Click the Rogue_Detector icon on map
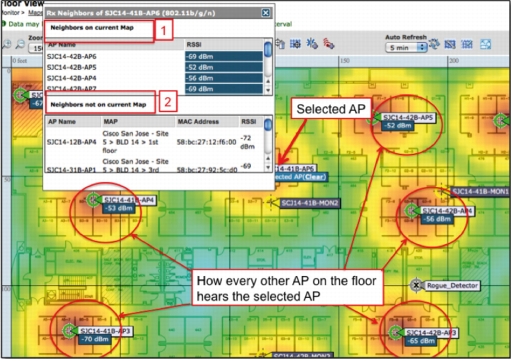 pyautogui.click(x=416, y=285)
